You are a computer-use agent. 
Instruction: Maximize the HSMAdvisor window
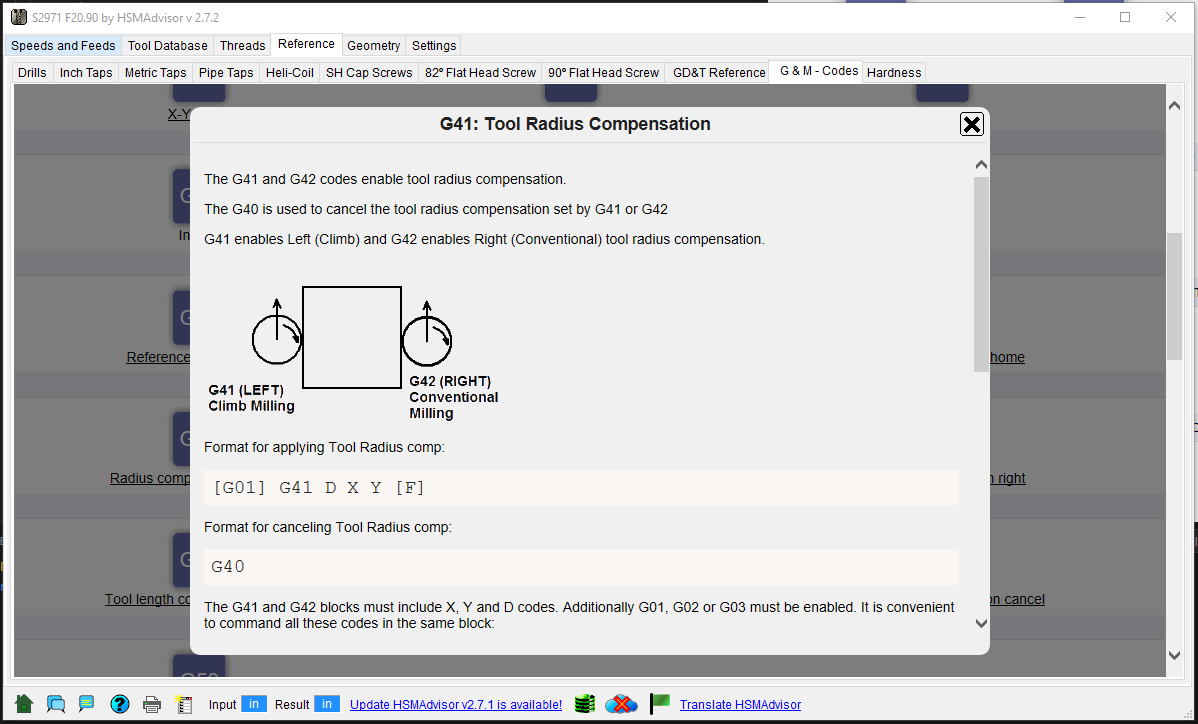[x=1125, y=17]
